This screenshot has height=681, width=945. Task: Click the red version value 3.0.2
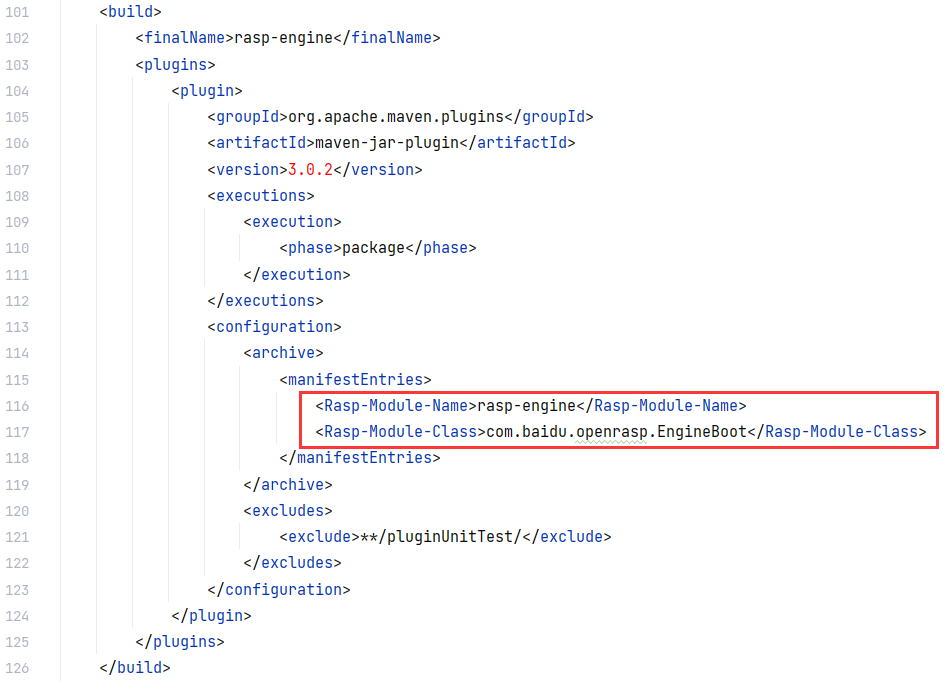[310, 170]
